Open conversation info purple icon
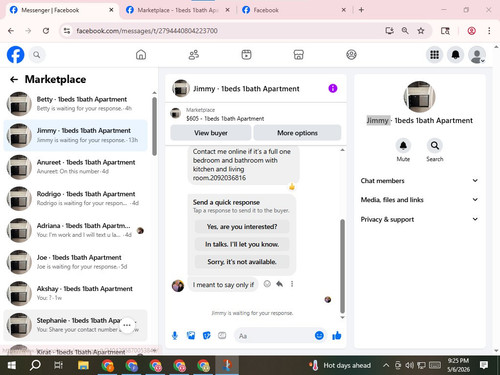 click(x=333, y=88)
